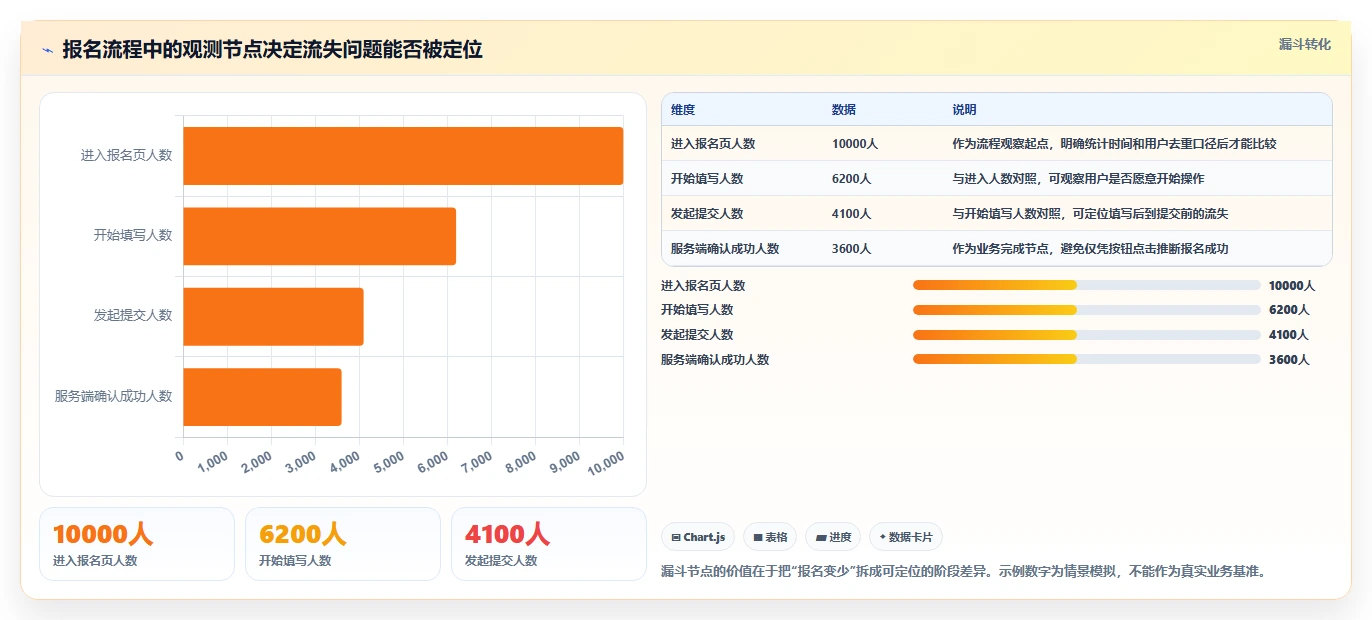
Task: Click the 6200人 data card
Action: tap(343, 544)
